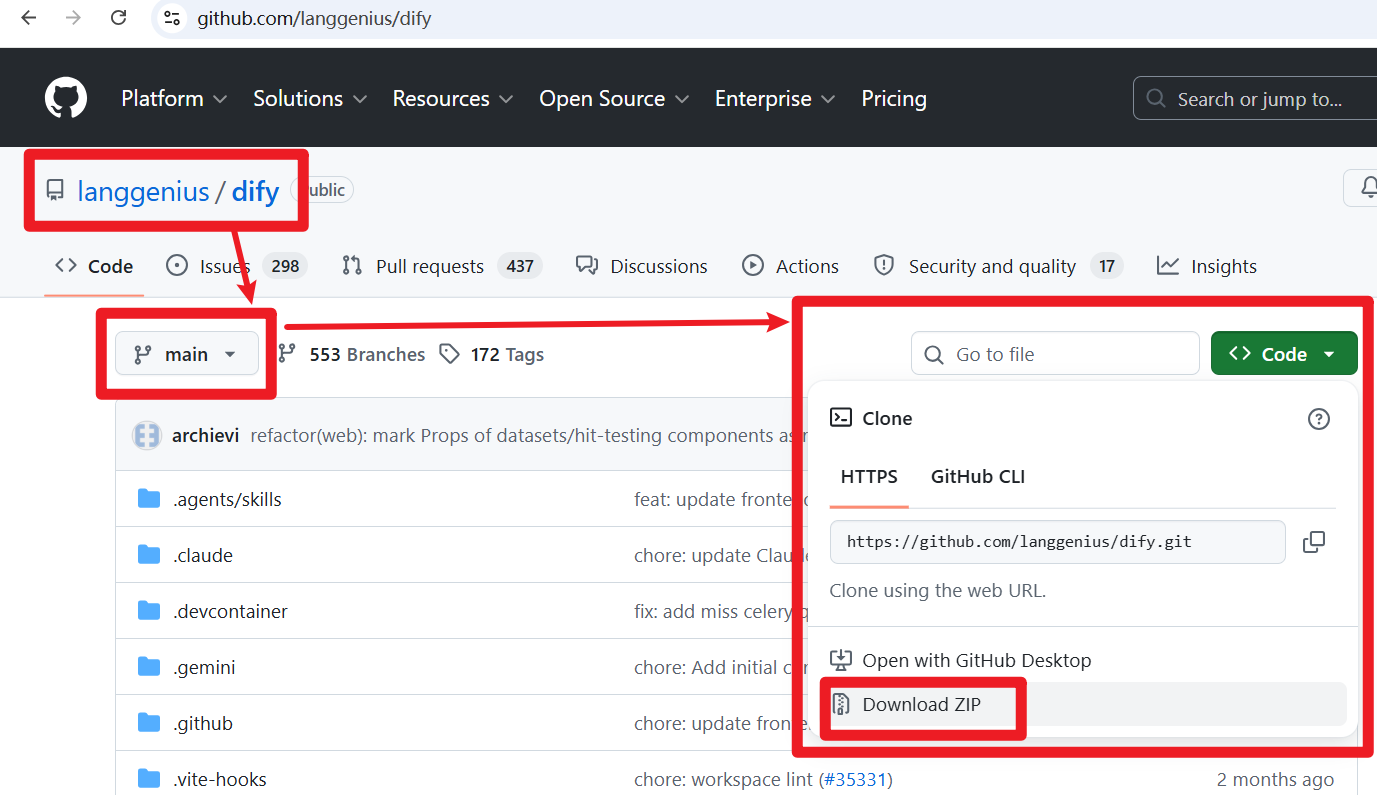This screenshot has height=795, width=1377.
Task: Select the GitHub CLI clone tab
Action: click(x=978, y=477)
